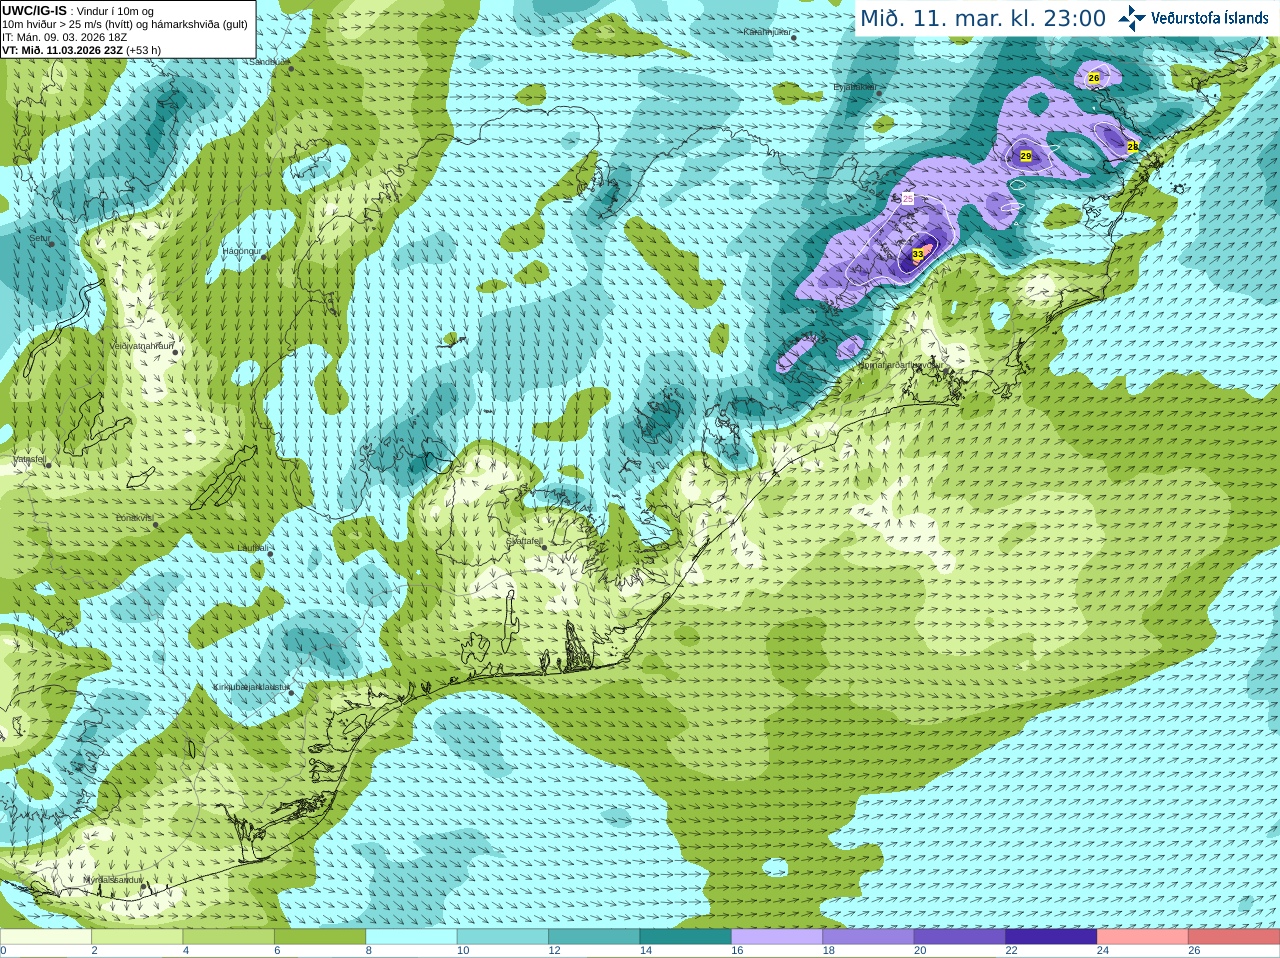Click the Setur station label
The height and width of the screenshot is (958, 1280).
click(39, 238)
